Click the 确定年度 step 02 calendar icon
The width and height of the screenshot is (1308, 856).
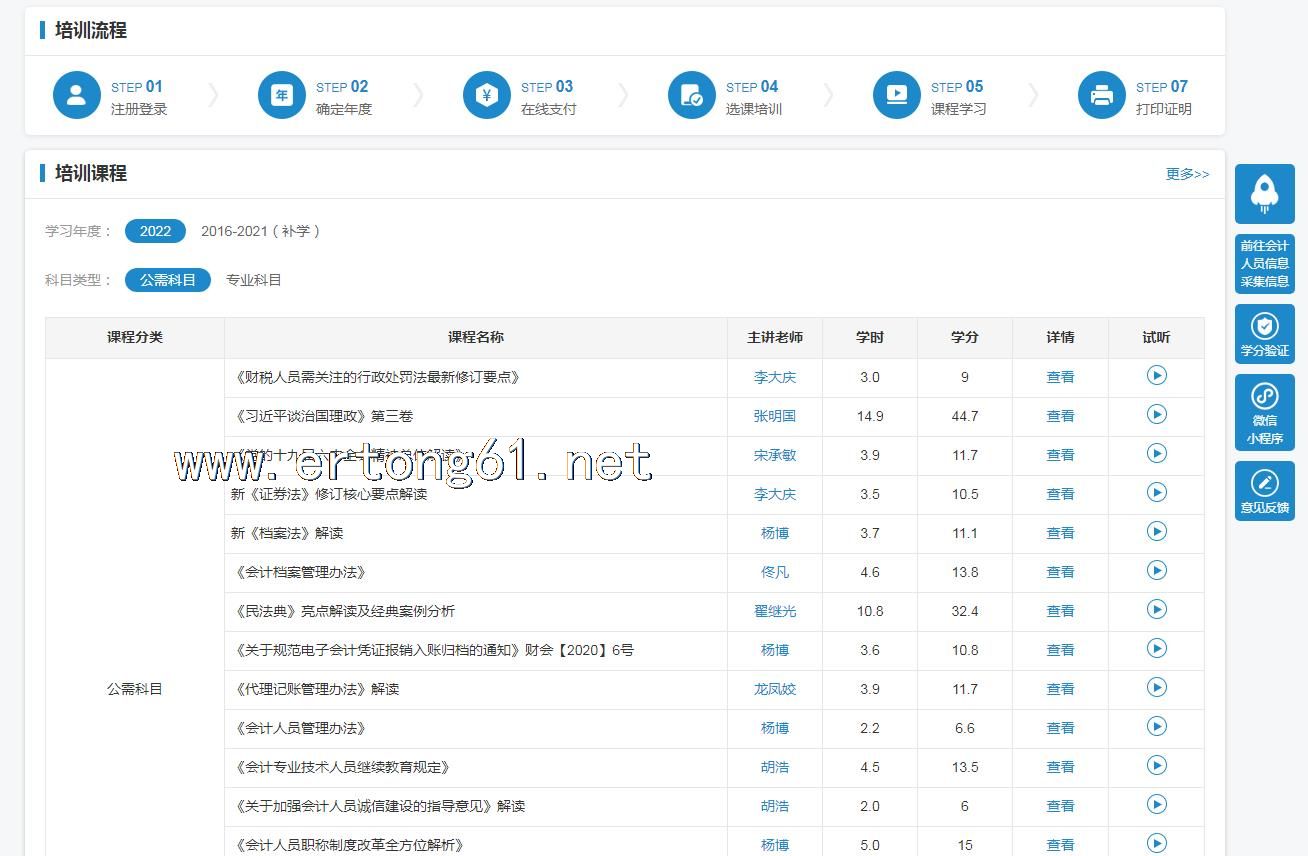(x=282, y=96)
